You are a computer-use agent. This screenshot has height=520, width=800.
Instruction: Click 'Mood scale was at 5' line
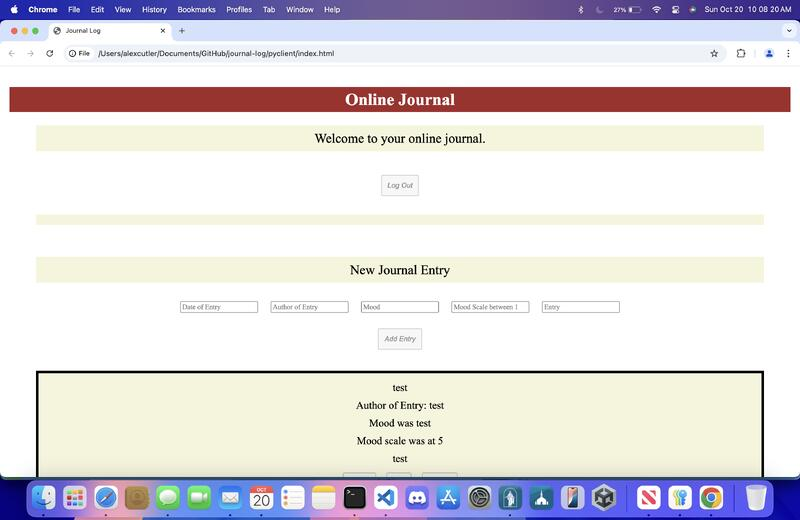(400, 441)
